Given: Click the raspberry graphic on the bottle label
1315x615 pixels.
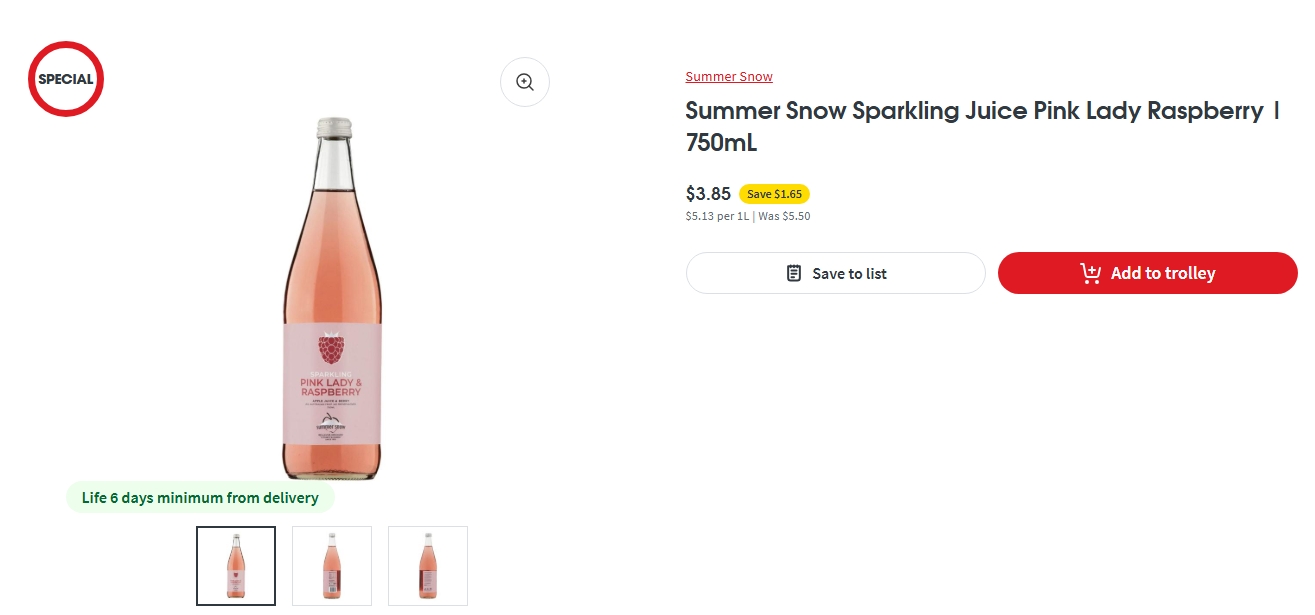Looking at the screenshot, I should click(332, 350).
